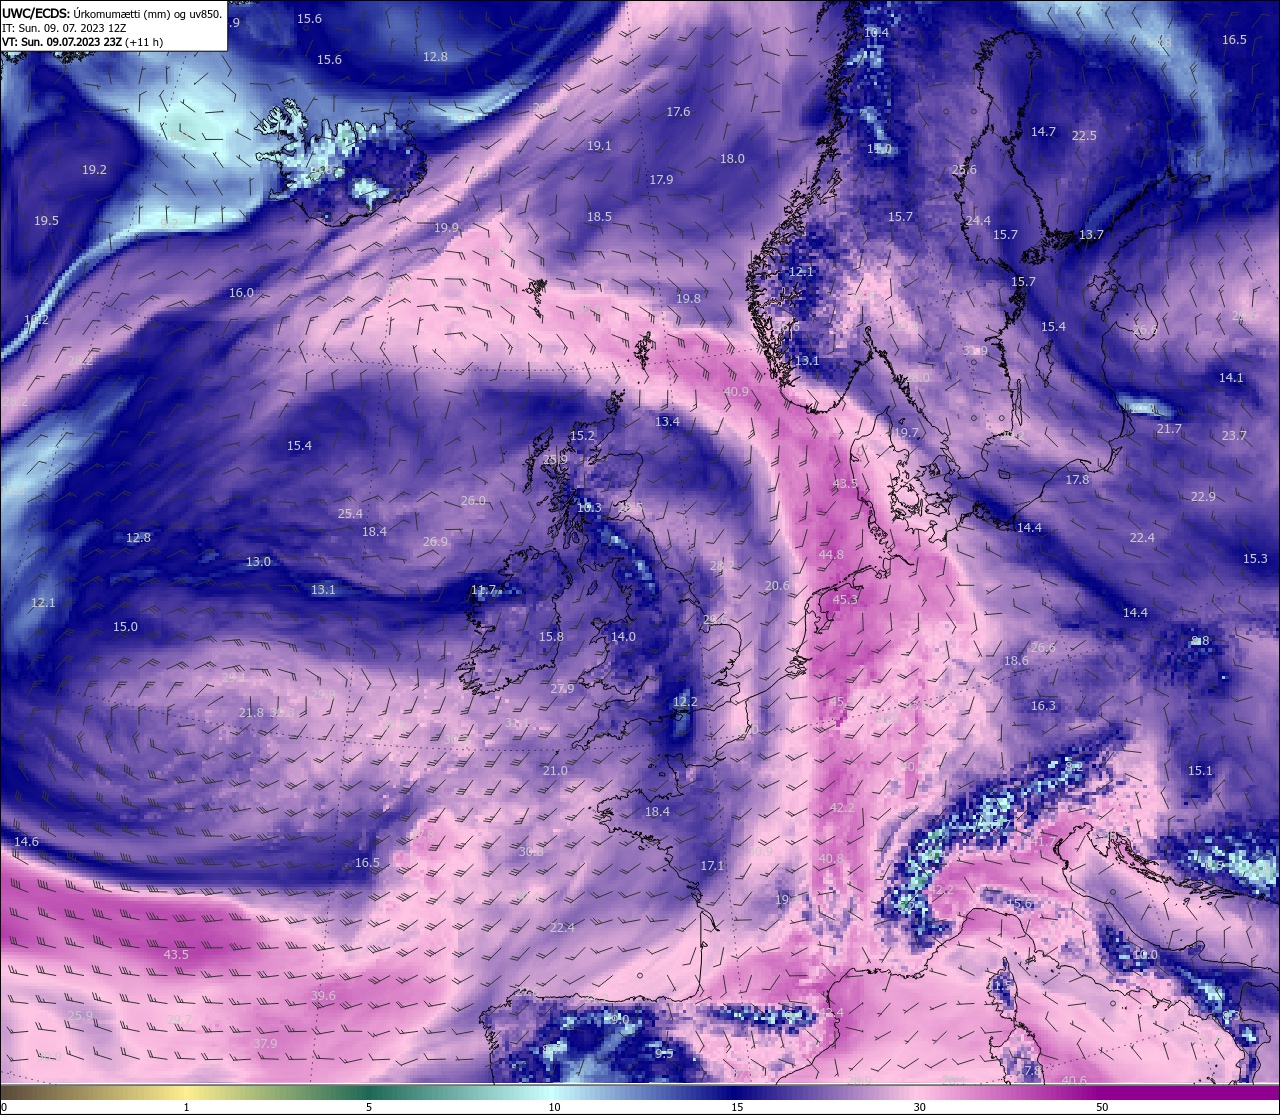The width and height of the screenshot is (1280, 1115).
Task: Click the '25.4' map value
Action: point(350,514)
